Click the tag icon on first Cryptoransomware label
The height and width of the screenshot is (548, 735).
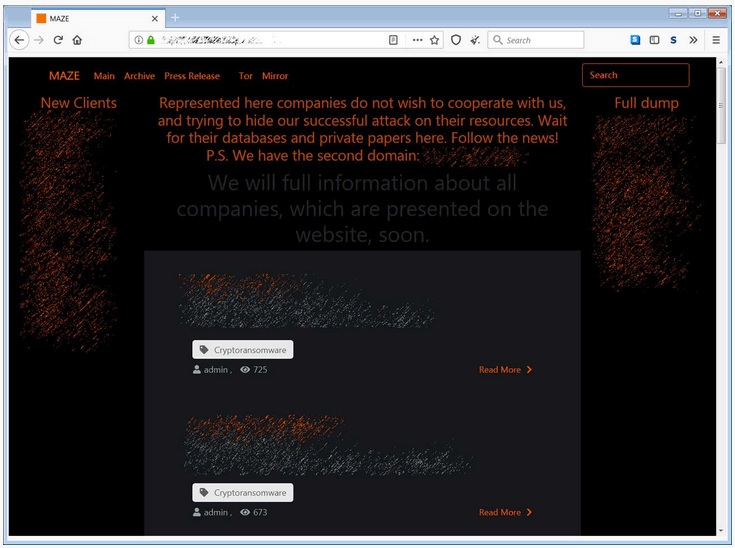(x=204, y=350)
